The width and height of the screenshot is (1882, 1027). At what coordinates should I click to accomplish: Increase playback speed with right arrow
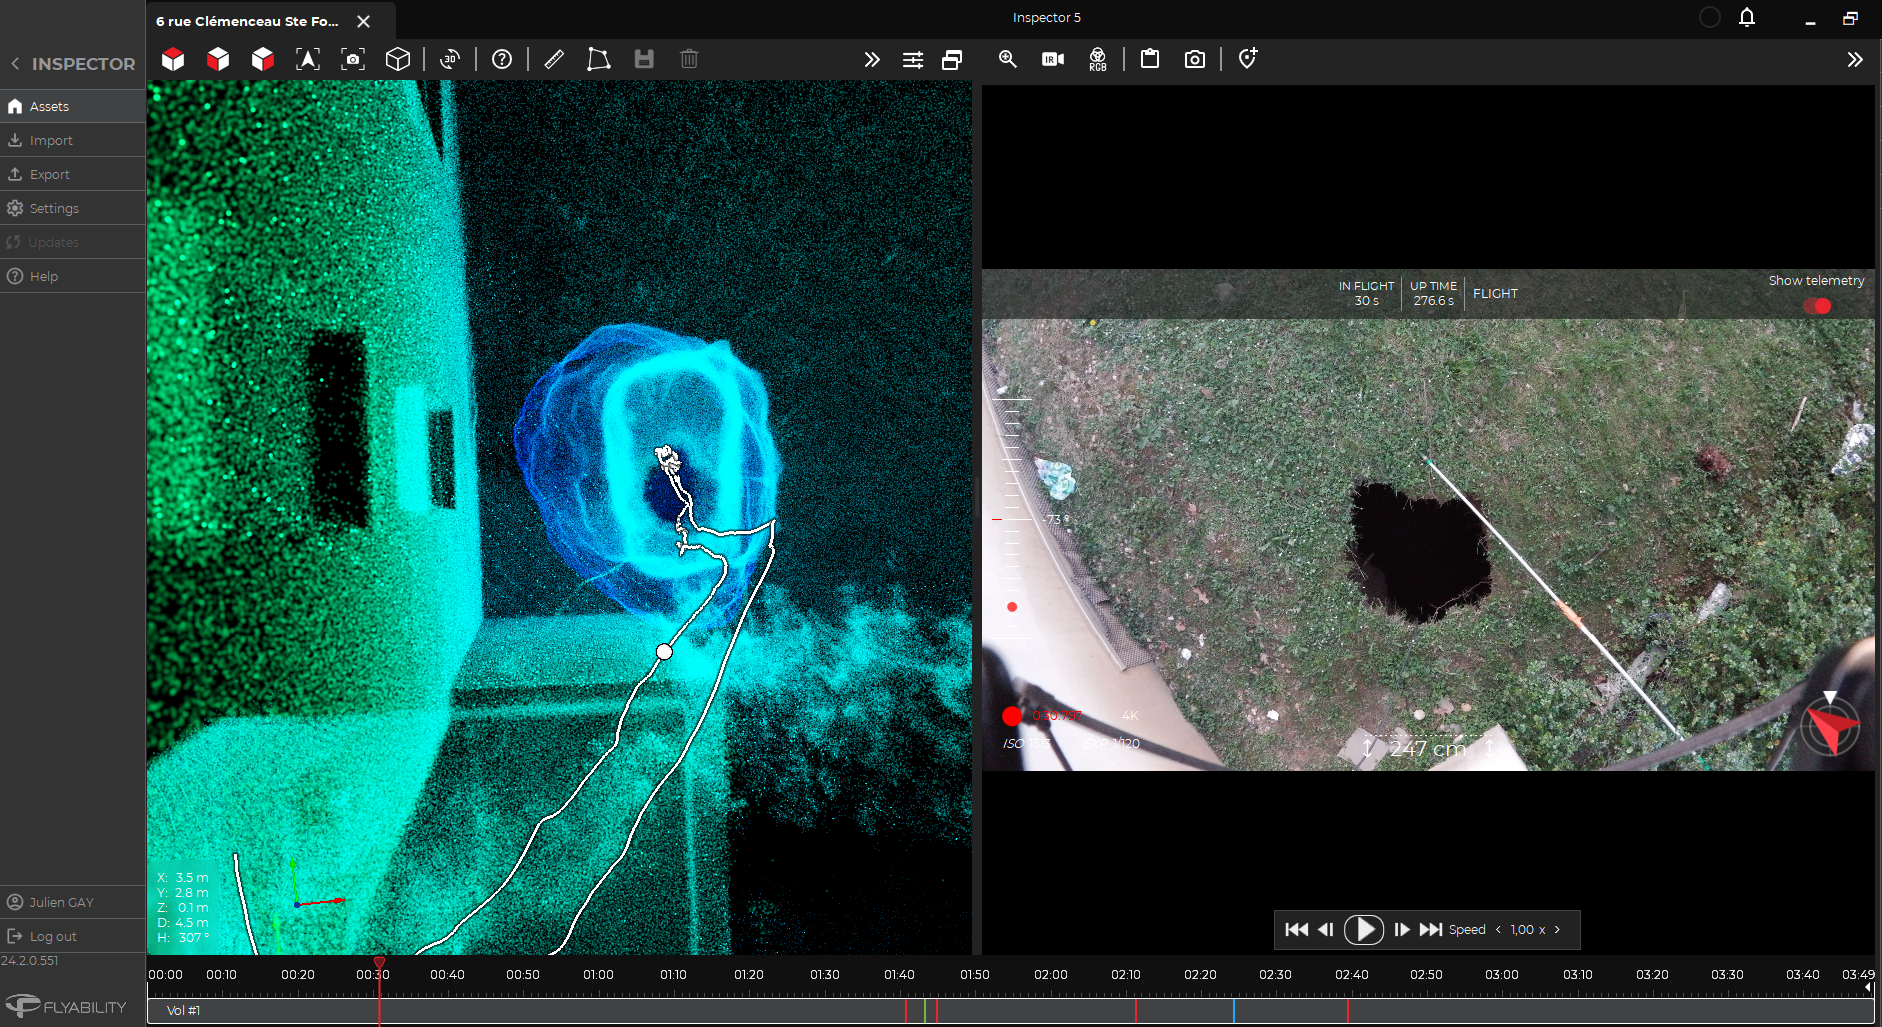(1557, 930)
